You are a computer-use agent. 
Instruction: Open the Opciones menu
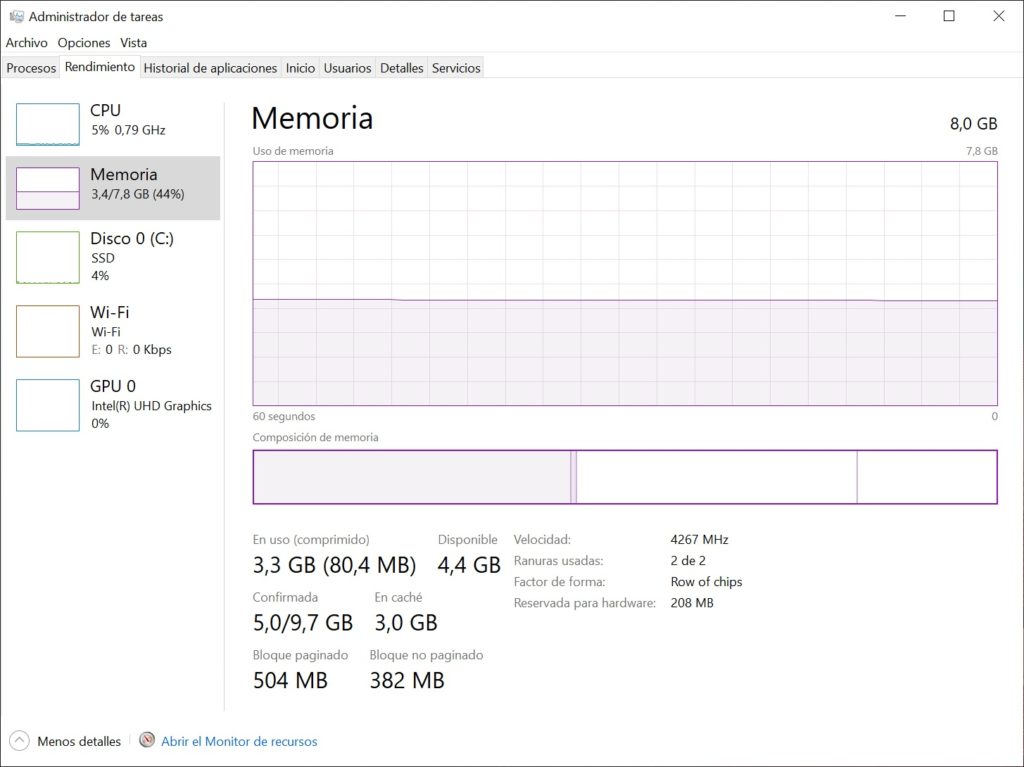pyautogui.click(x=84, y=43)
